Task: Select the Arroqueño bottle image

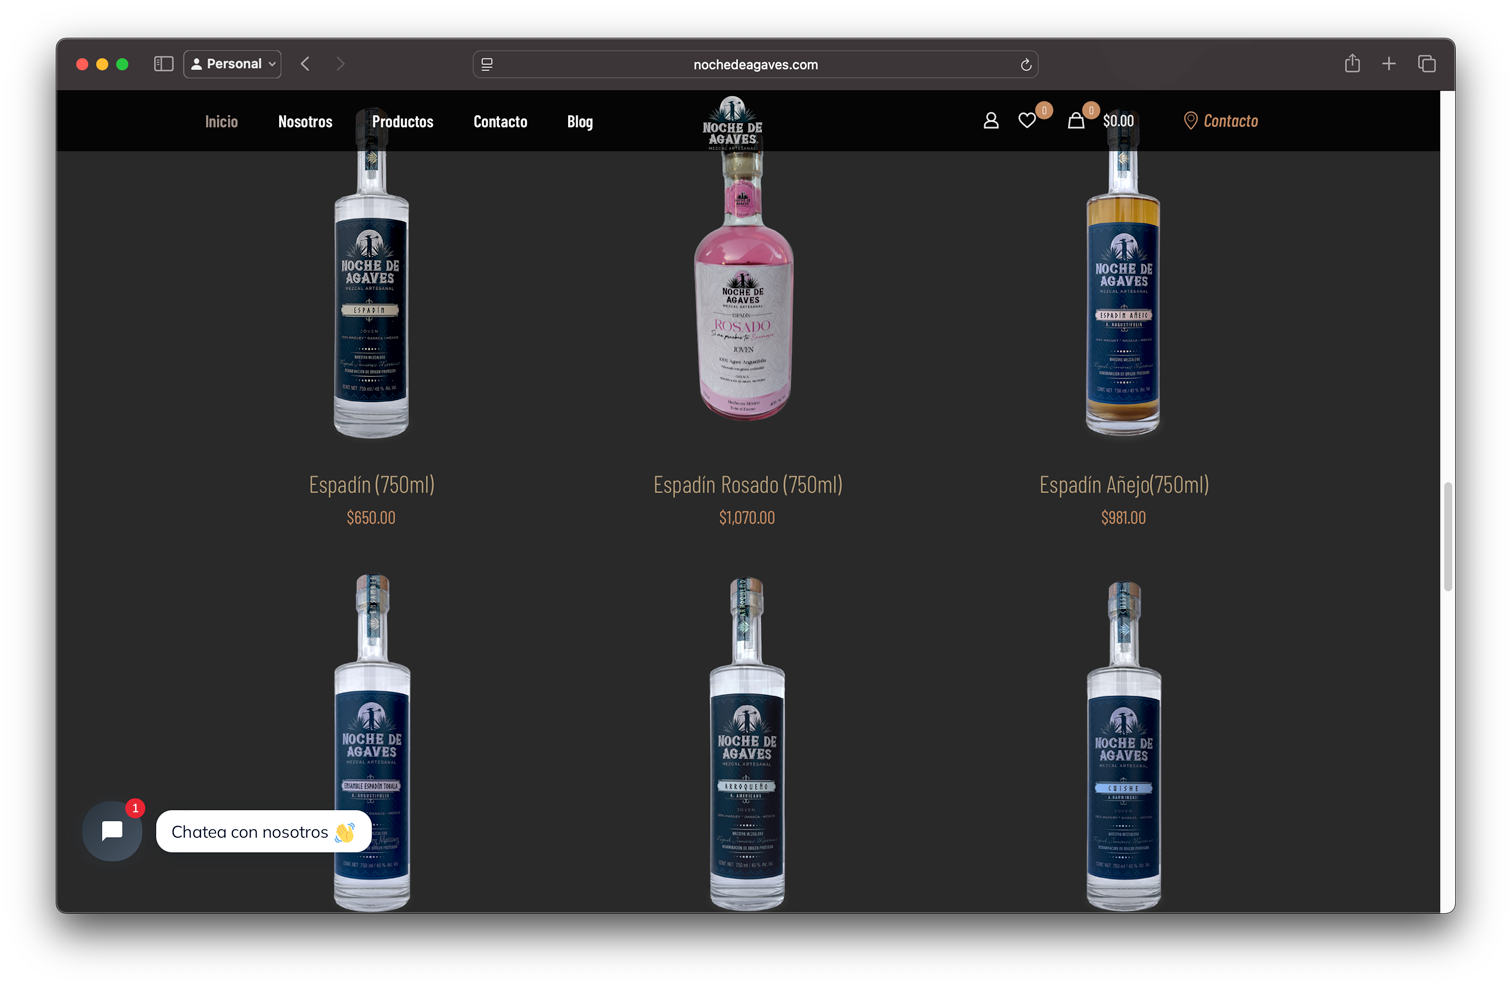Action: (x=747, y=744)
